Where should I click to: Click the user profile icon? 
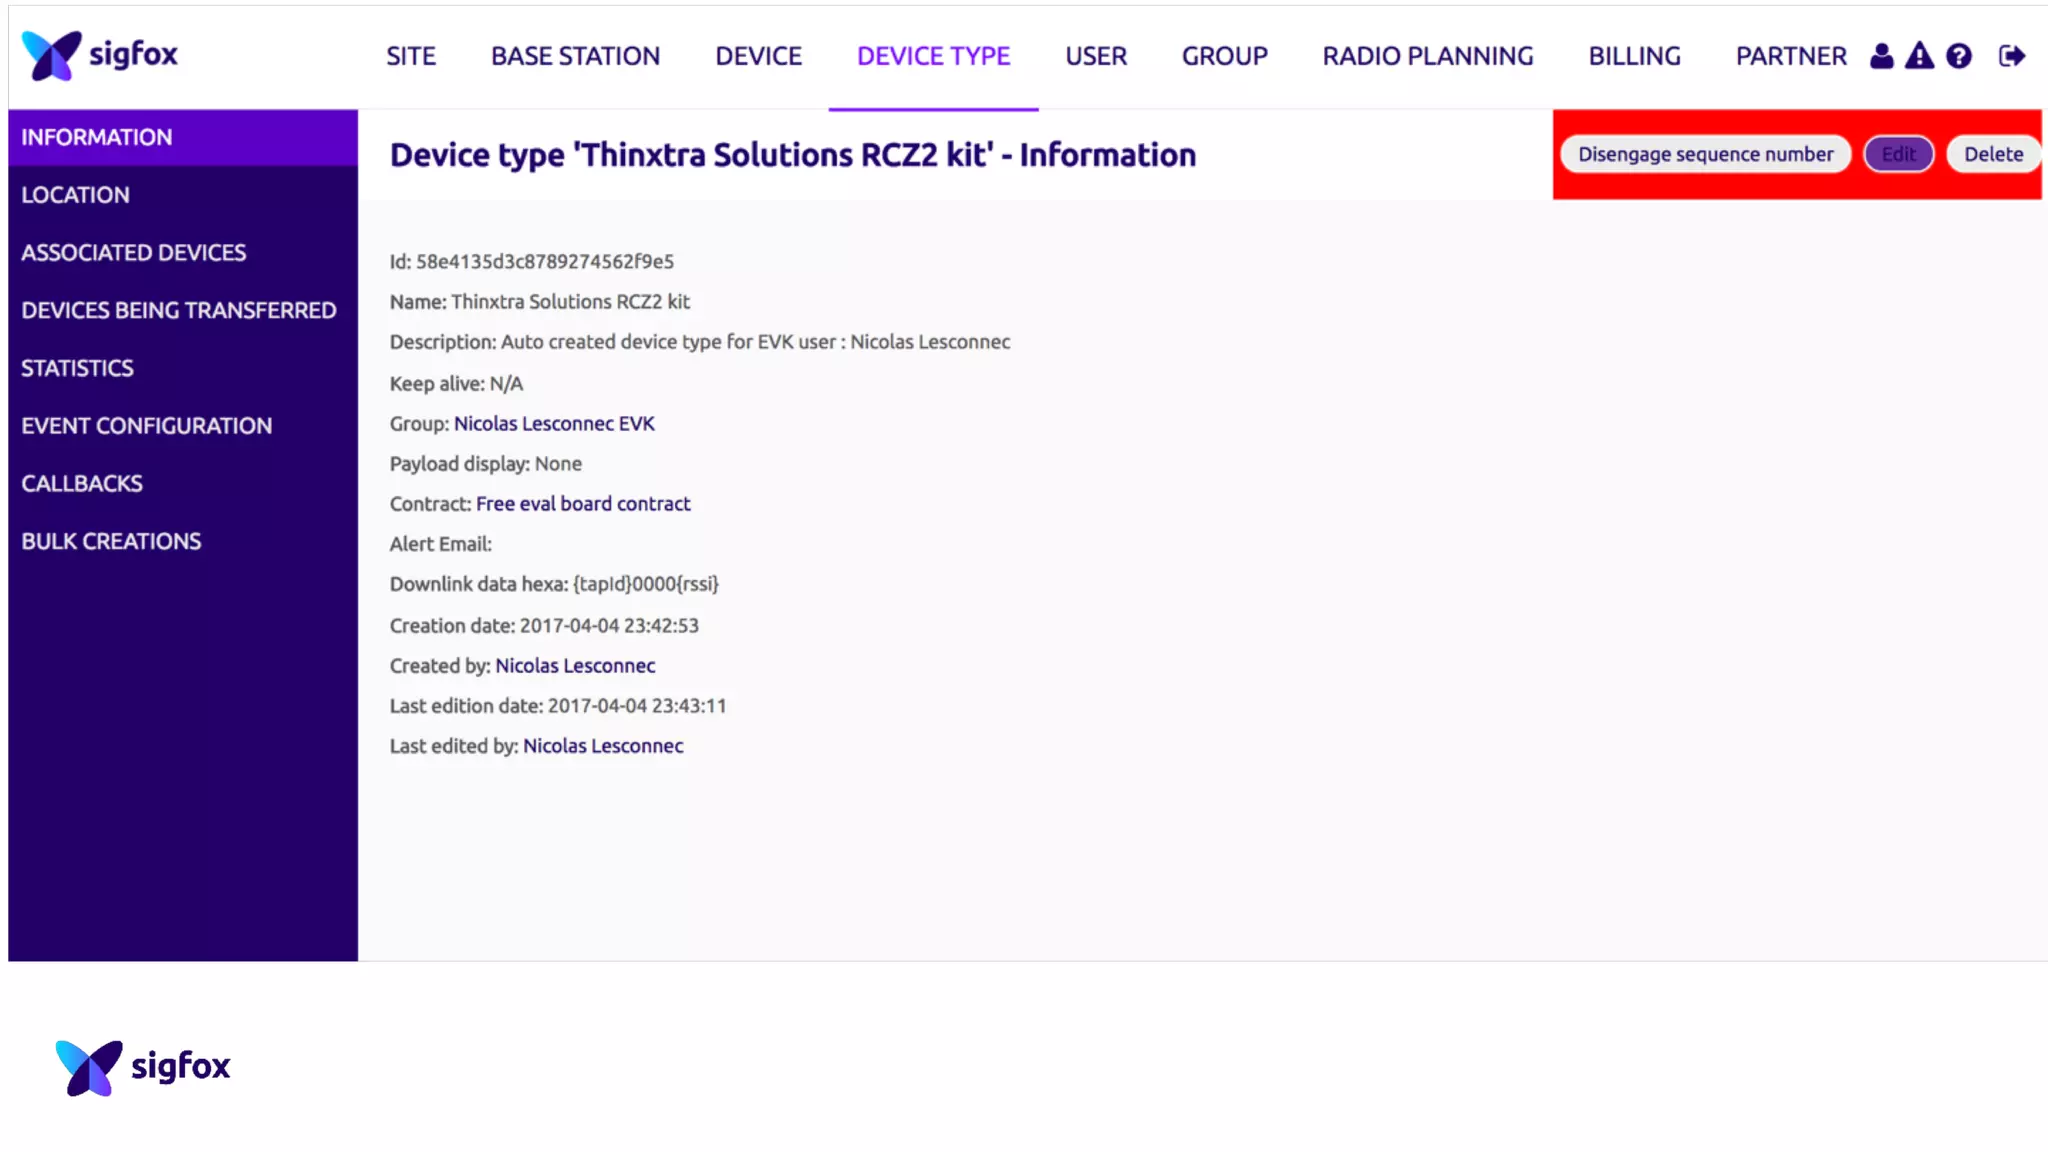[1881, 56]
